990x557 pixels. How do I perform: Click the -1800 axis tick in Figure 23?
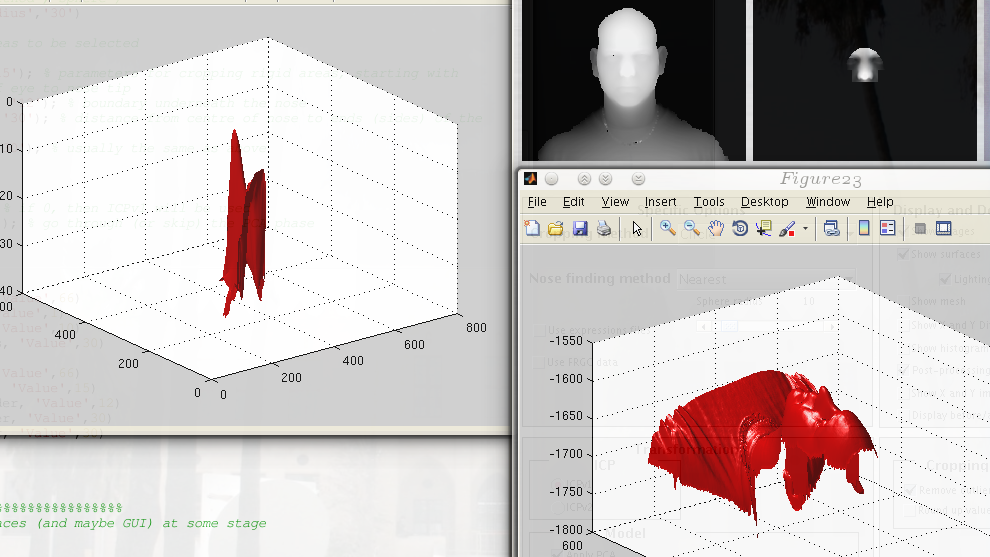click(566, 529)
